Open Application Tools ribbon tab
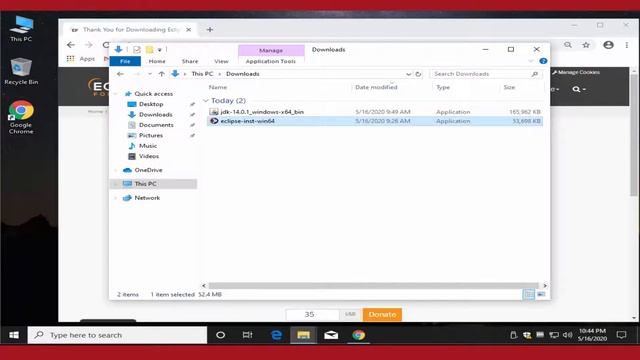Screen dimensions: 640x360 pos(271,61)
